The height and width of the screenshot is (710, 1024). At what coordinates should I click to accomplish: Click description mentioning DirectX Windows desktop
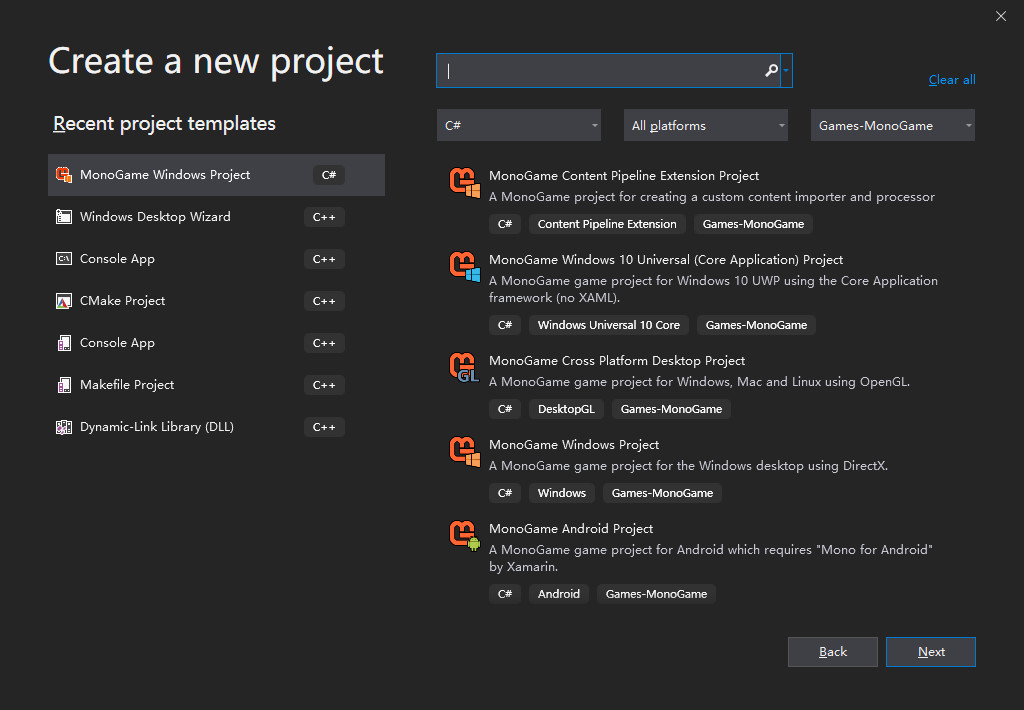(x=688, y=466)
